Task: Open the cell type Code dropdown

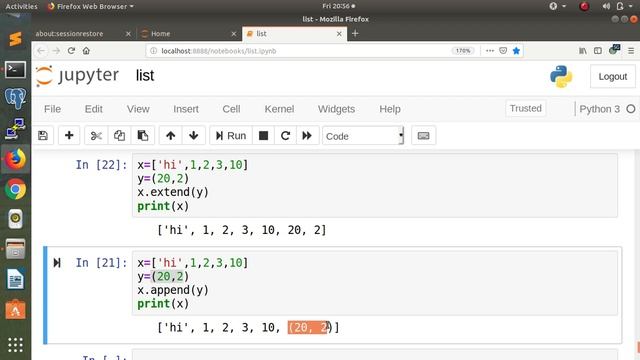Action: (x=363, y=136)
